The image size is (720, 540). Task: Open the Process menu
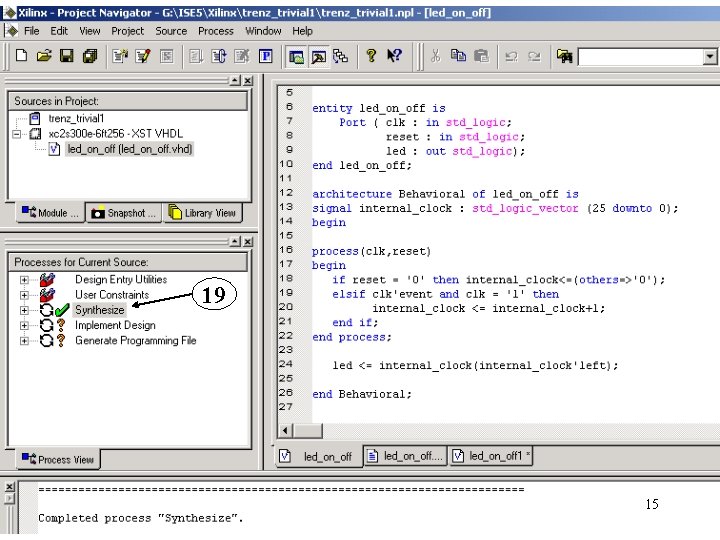(x=216, y=31)
